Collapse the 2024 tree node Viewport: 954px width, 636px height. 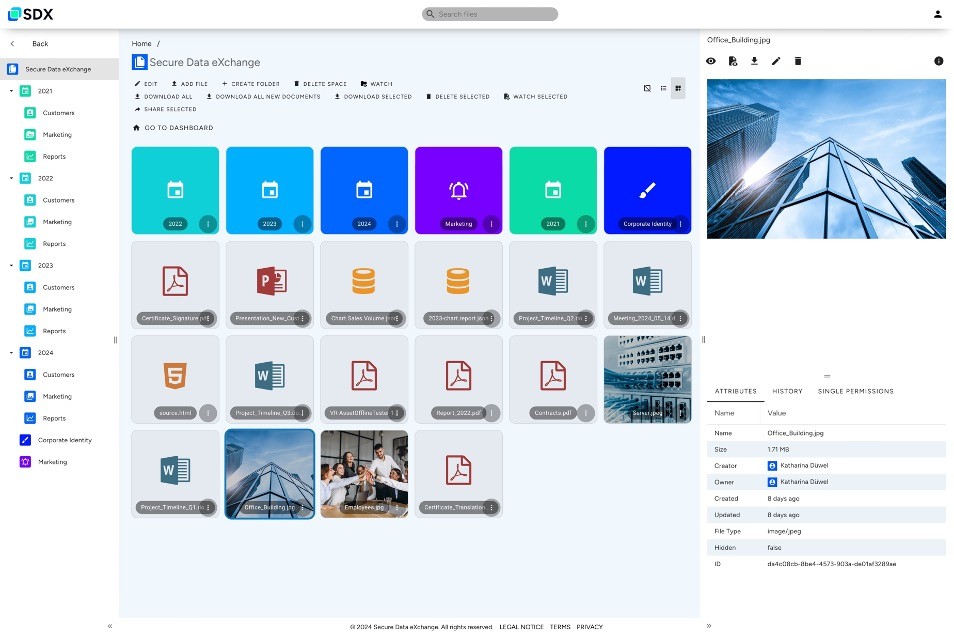[x=12, y=353]
